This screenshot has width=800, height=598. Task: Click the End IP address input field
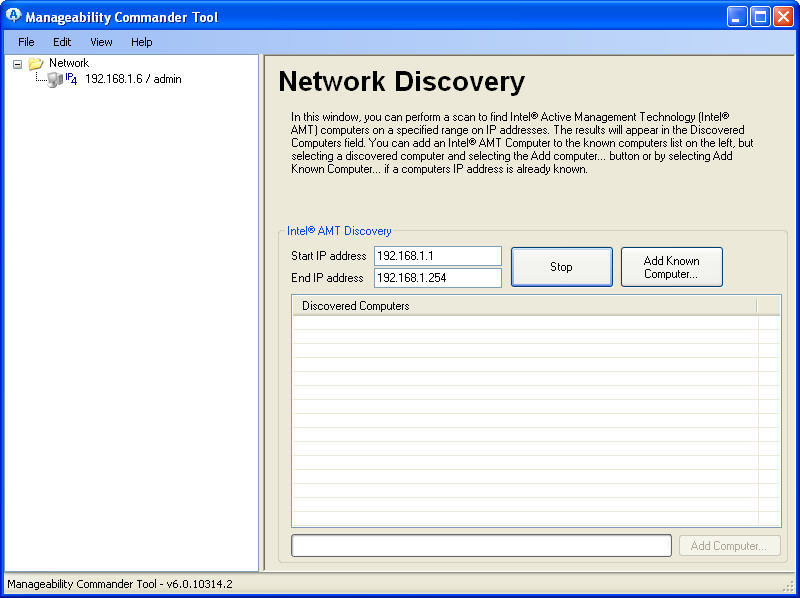coord(437,278)
